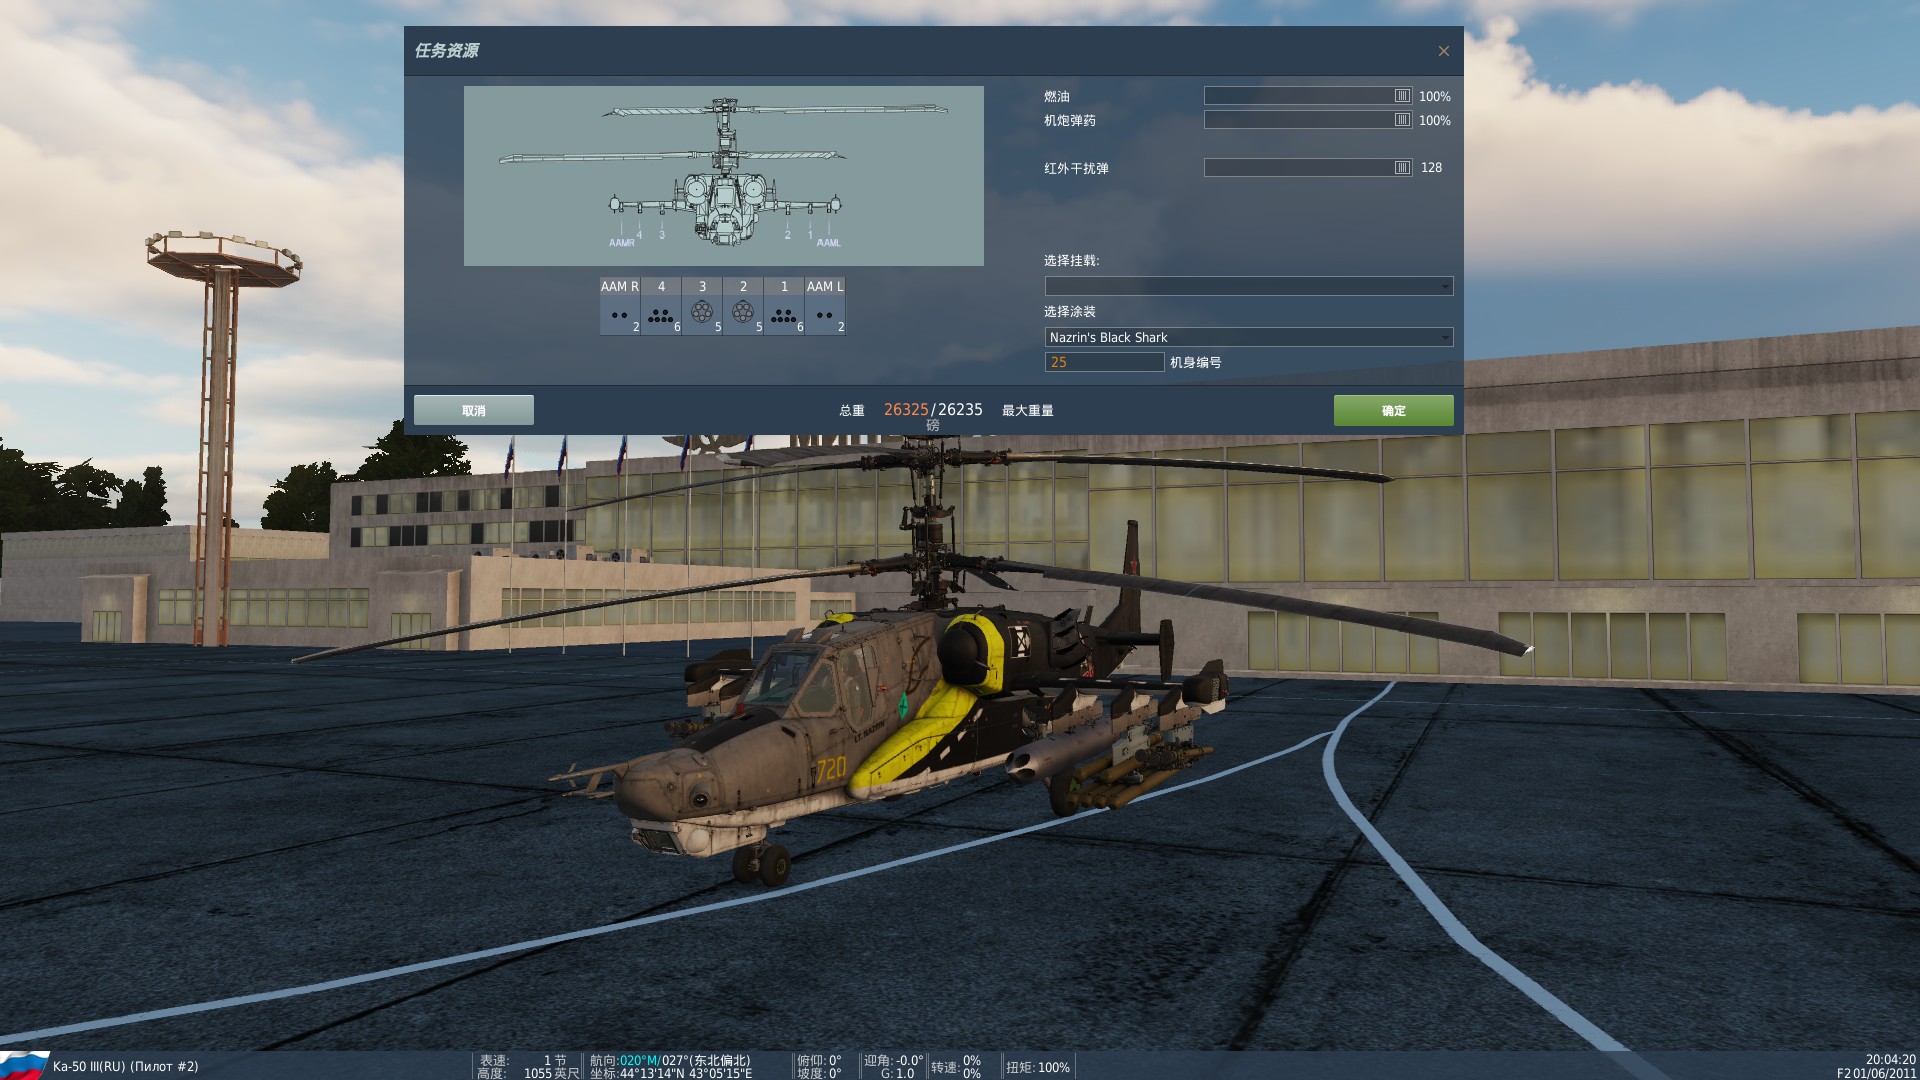This screenshot has height=1080, width=1920.
Task: Select the AAM L pylon slot
Action: [825, 314]
